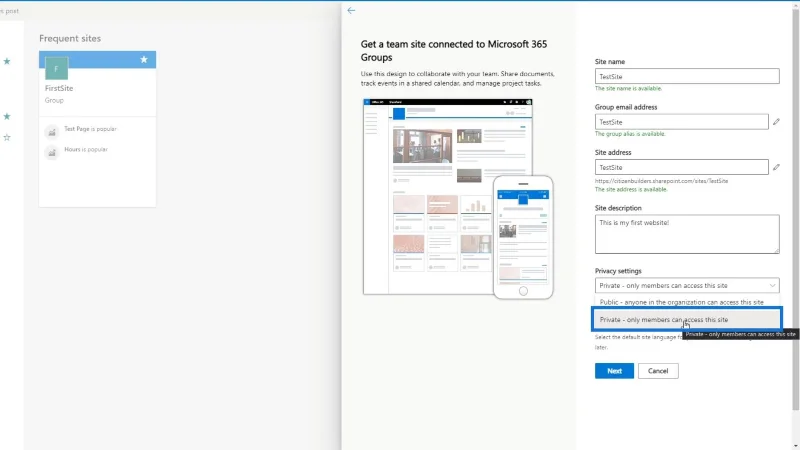Click the Test Page is popular icon
The image size is (800, 450).
pos(52,132)
